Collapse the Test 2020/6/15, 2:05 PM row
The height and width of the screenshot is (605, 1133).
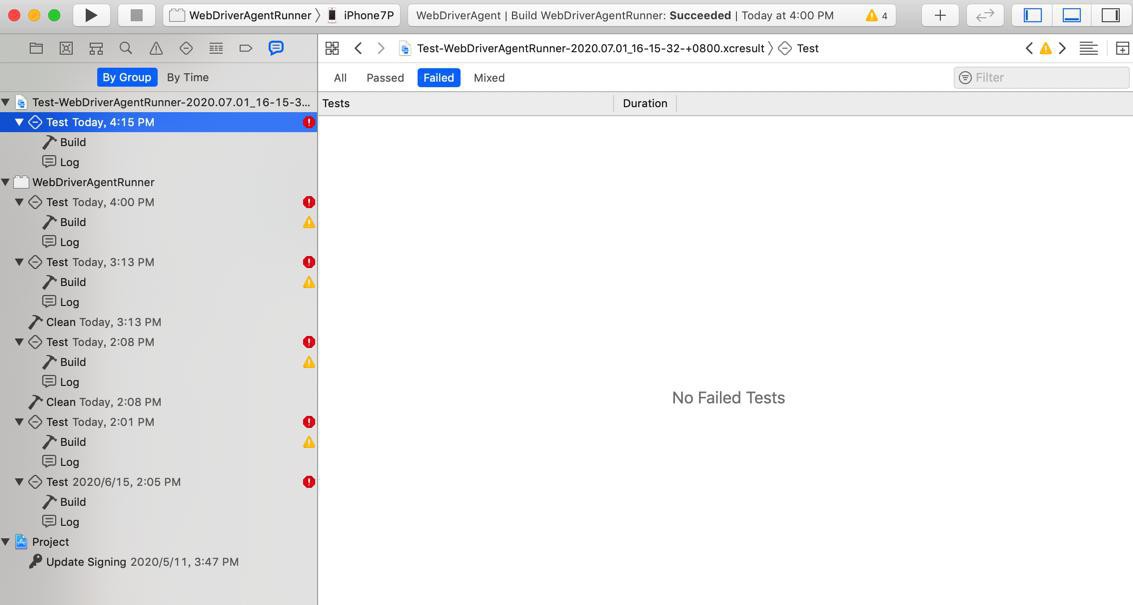pos(20,482)
